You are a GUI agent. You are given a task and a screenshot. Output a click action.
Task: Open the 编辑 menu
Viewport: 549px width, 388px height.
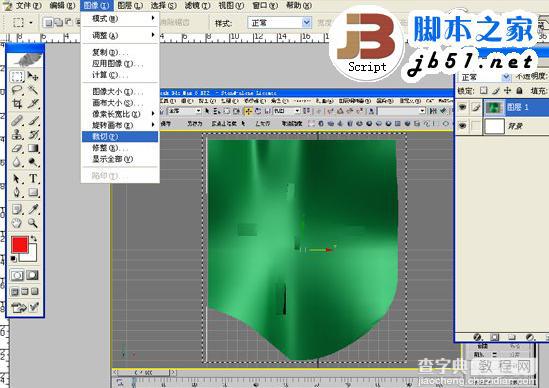(62, 6)
